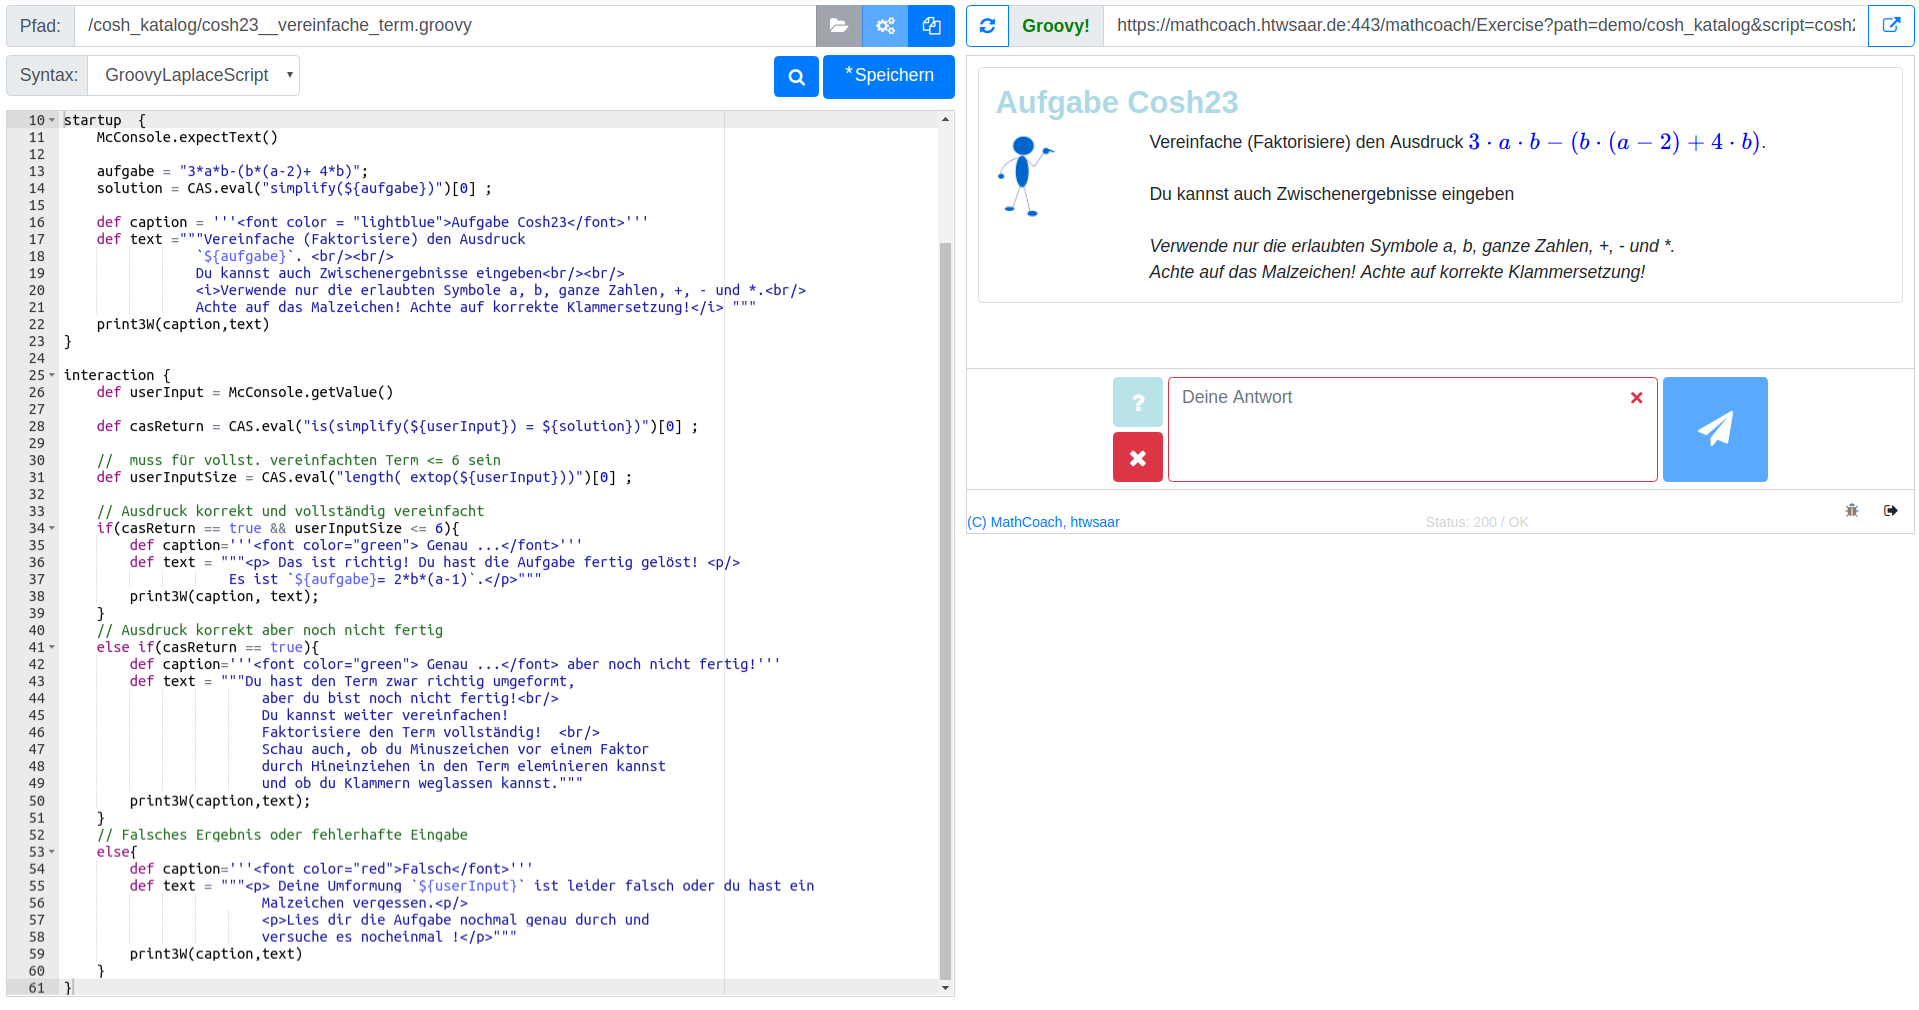Click the bug debug icon

[x=1851, y=510]
